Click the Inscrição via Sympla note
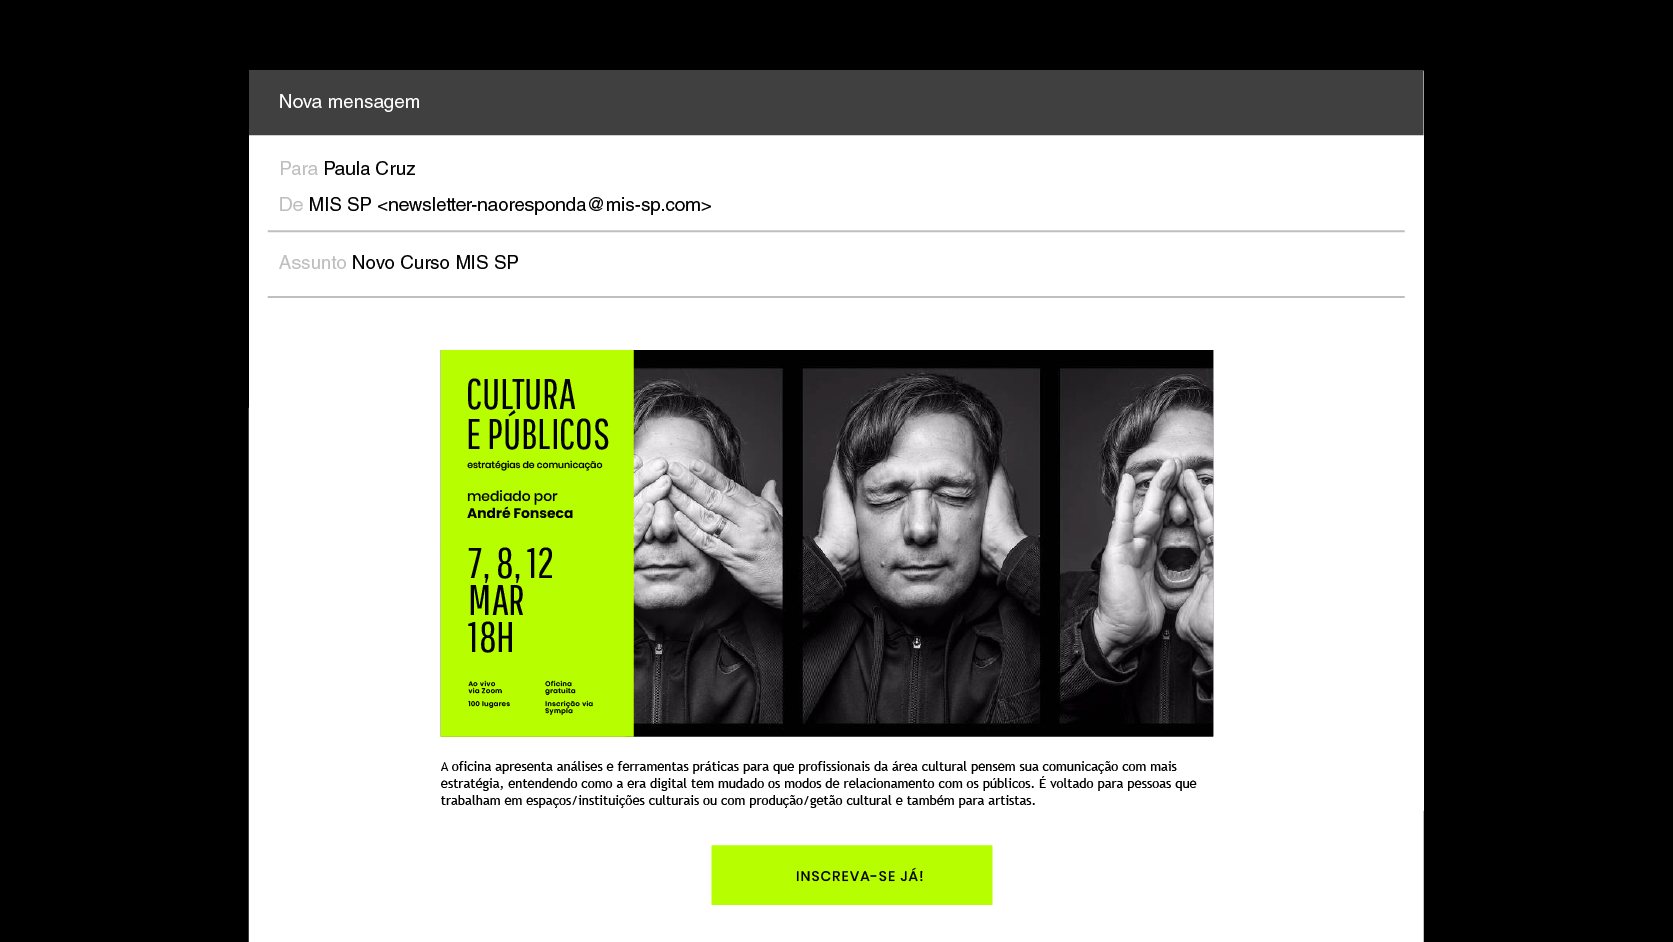Viewport: 1673px width, 942px height. [x=569, y=707]
